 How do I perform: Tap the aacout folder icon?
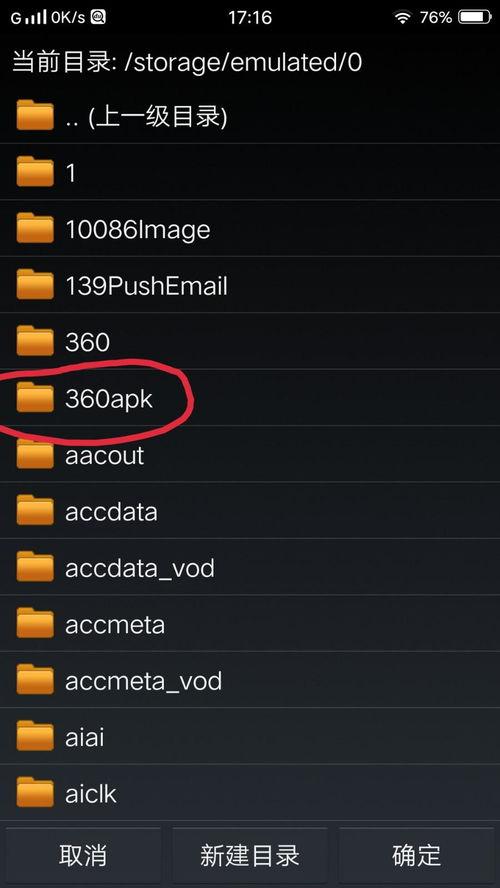(x=35, y=454)
